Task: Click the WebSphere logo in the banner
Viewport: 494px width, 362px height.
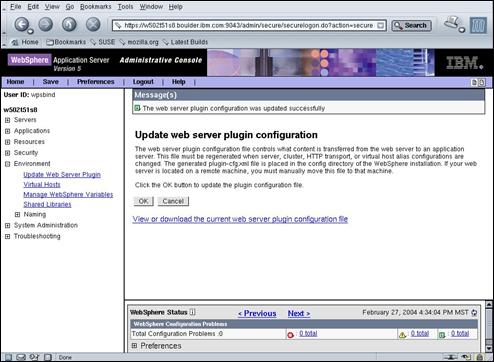Action: pos(29,60)
